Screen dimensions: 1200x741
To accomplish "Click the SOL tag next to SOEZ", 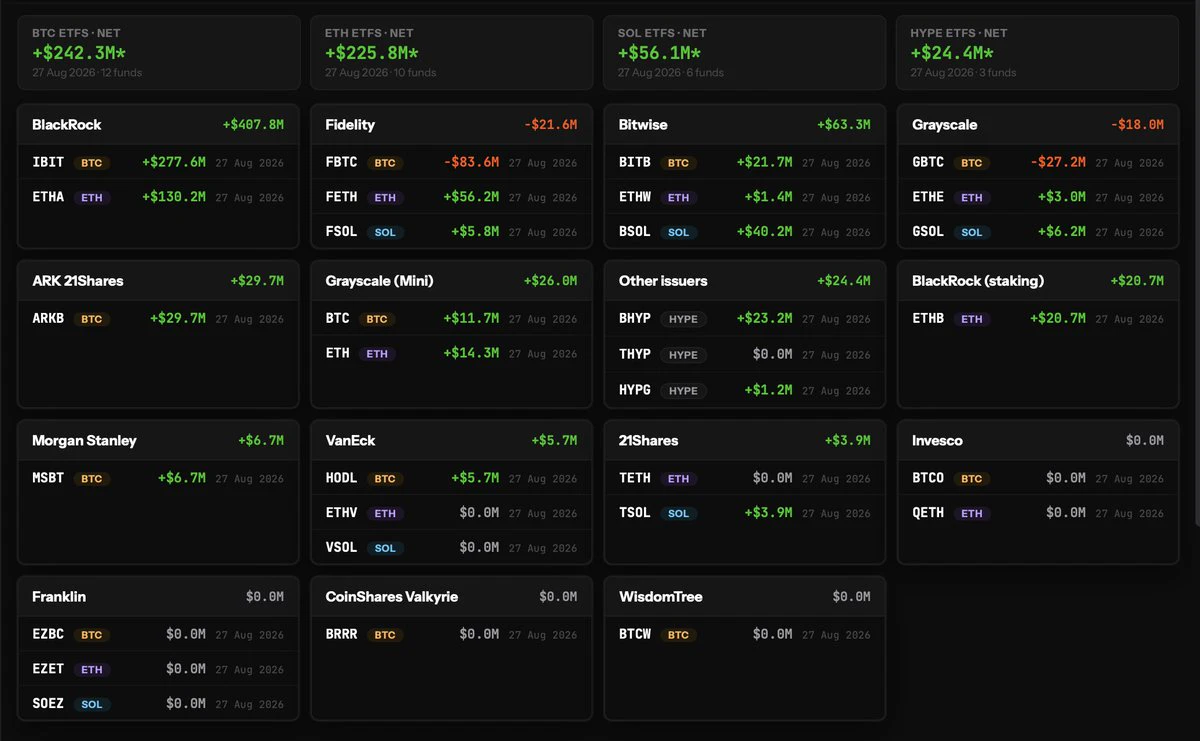I will [92, 704].
